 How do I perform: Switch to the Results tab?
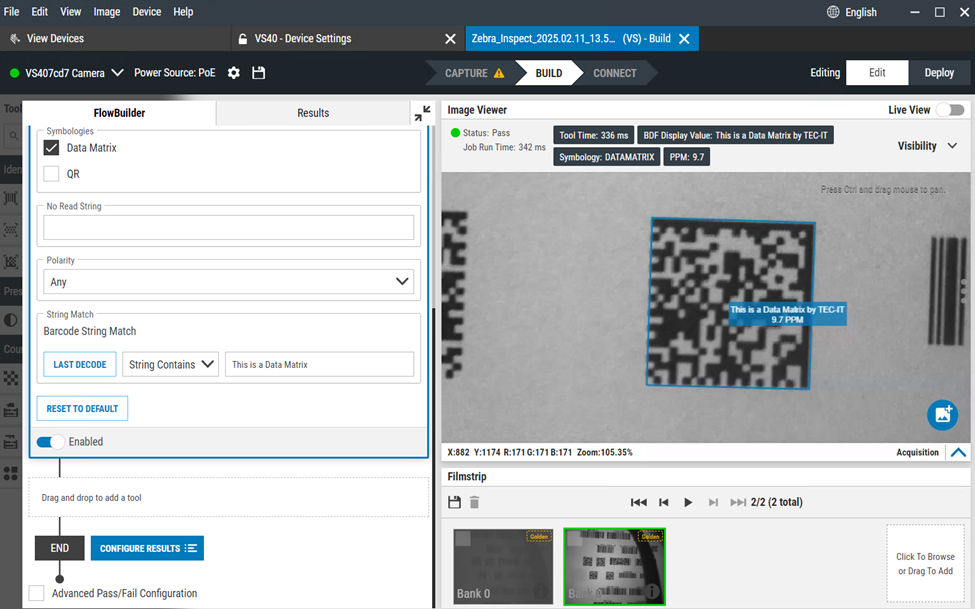coord(313,113)
